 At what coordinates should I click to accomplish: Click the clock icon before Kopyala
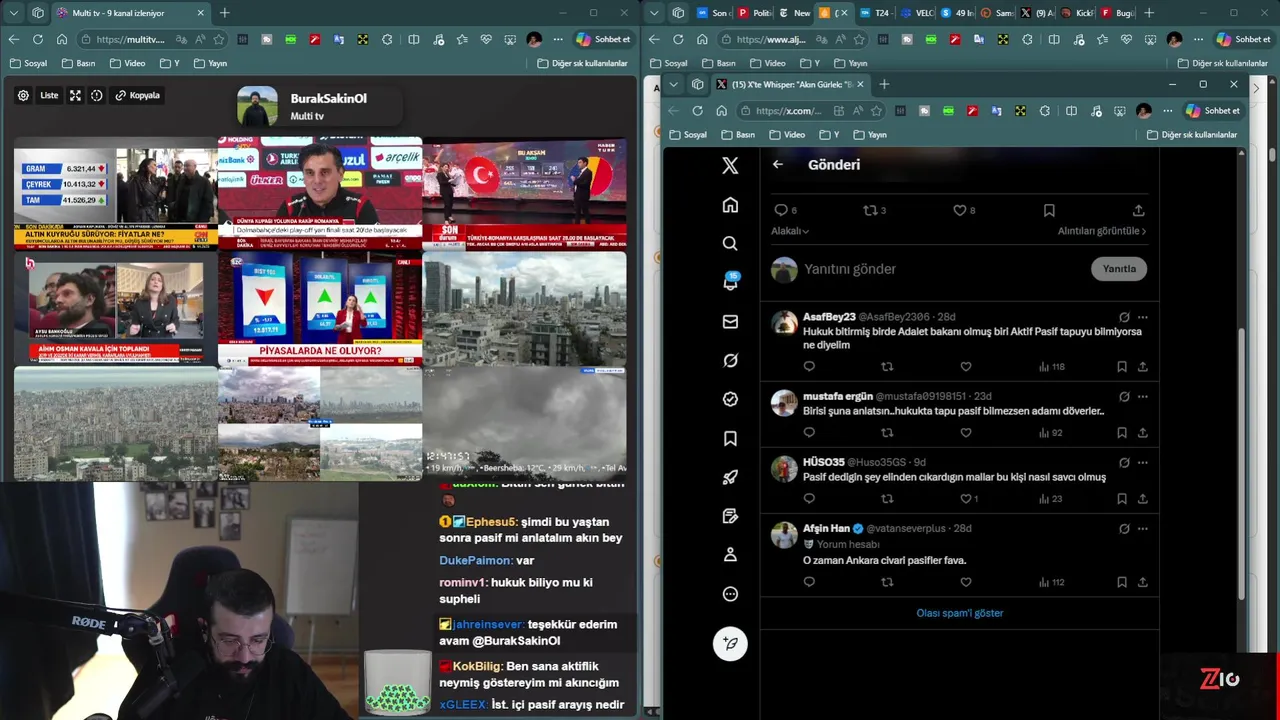(97, 95)
